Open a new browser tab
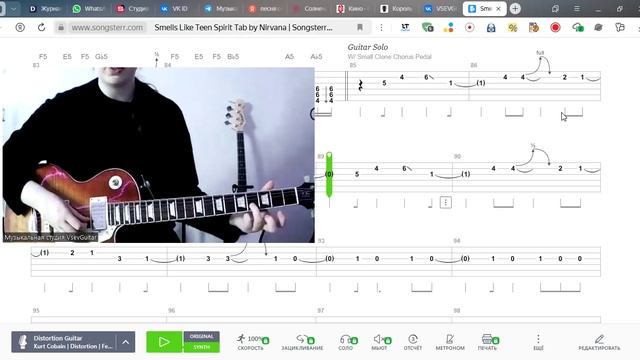 pyautogui.click(x=515, y=8)
